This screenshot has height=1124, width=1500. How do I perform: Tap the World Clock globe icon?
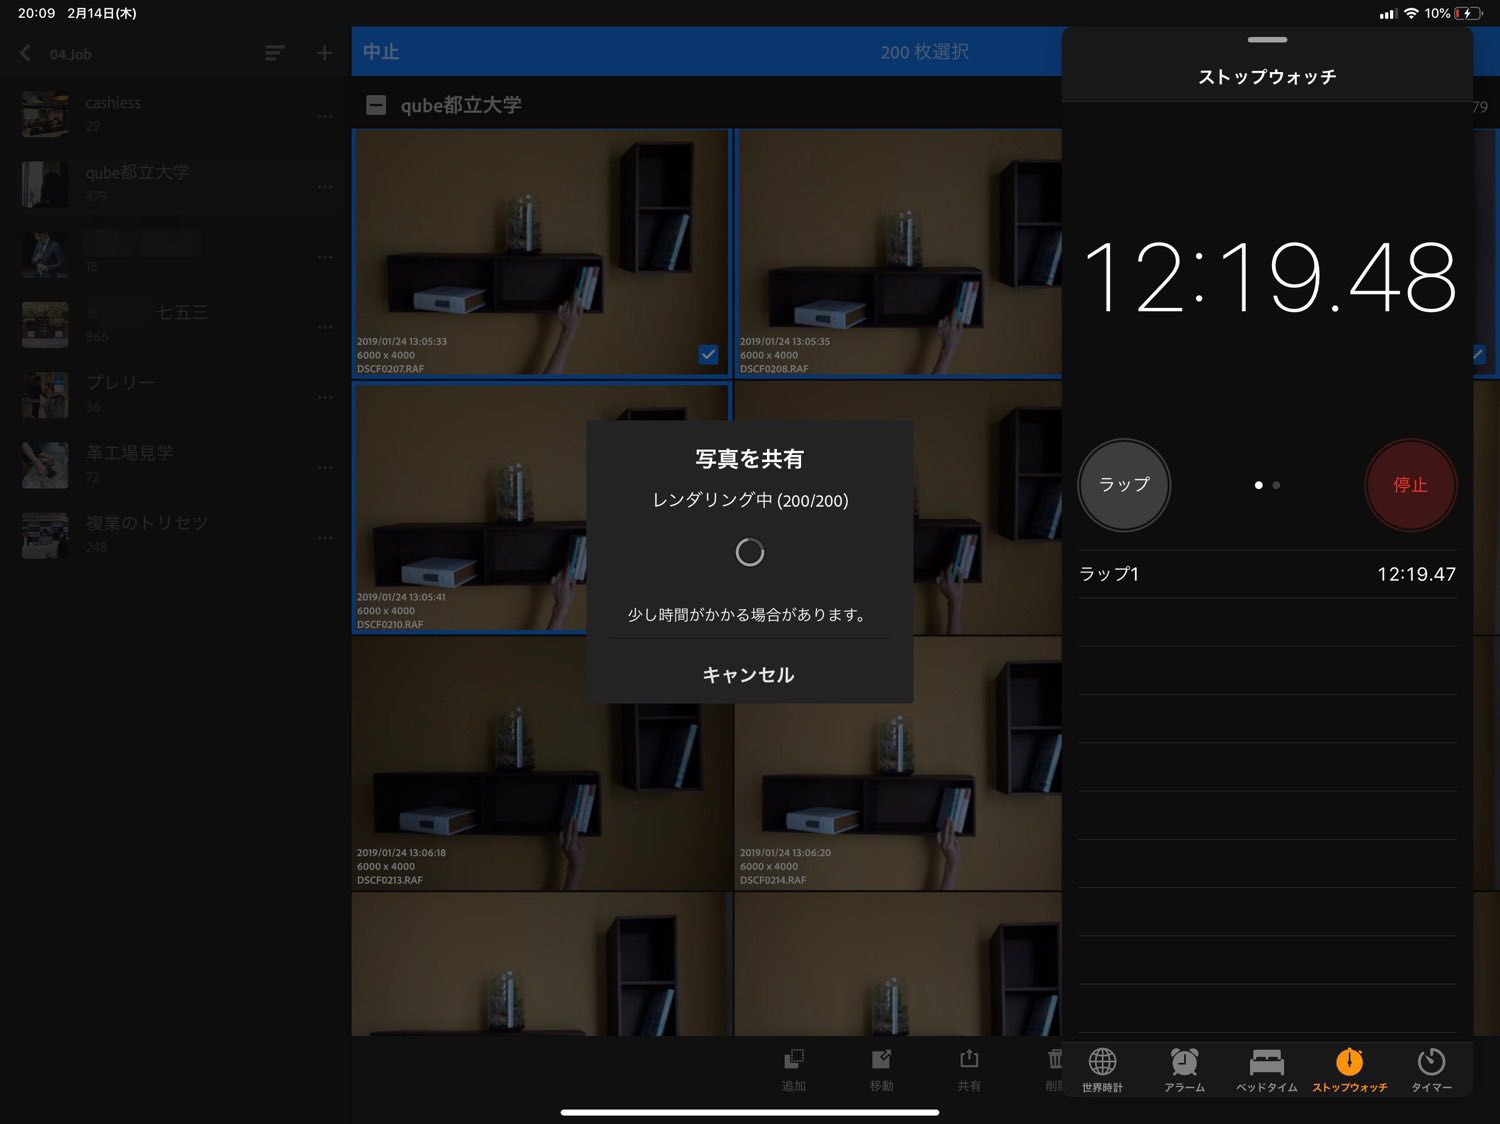pos(1102,1062)
